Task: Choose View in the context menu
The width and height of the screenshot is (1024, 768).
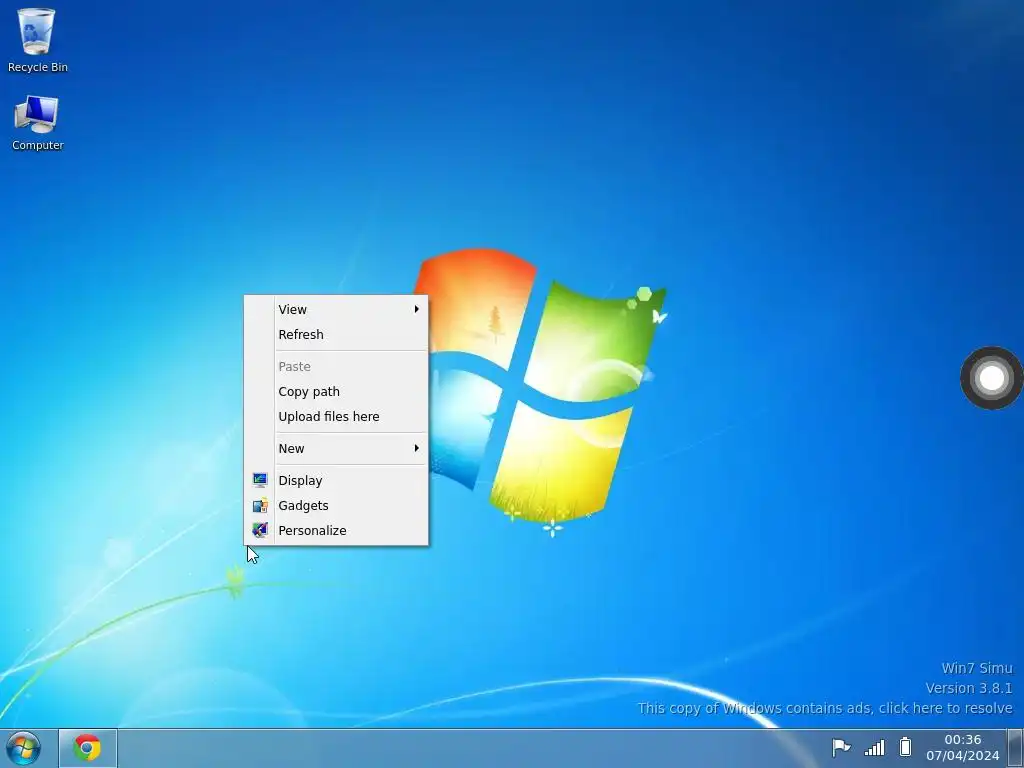Action: point(336,309)
